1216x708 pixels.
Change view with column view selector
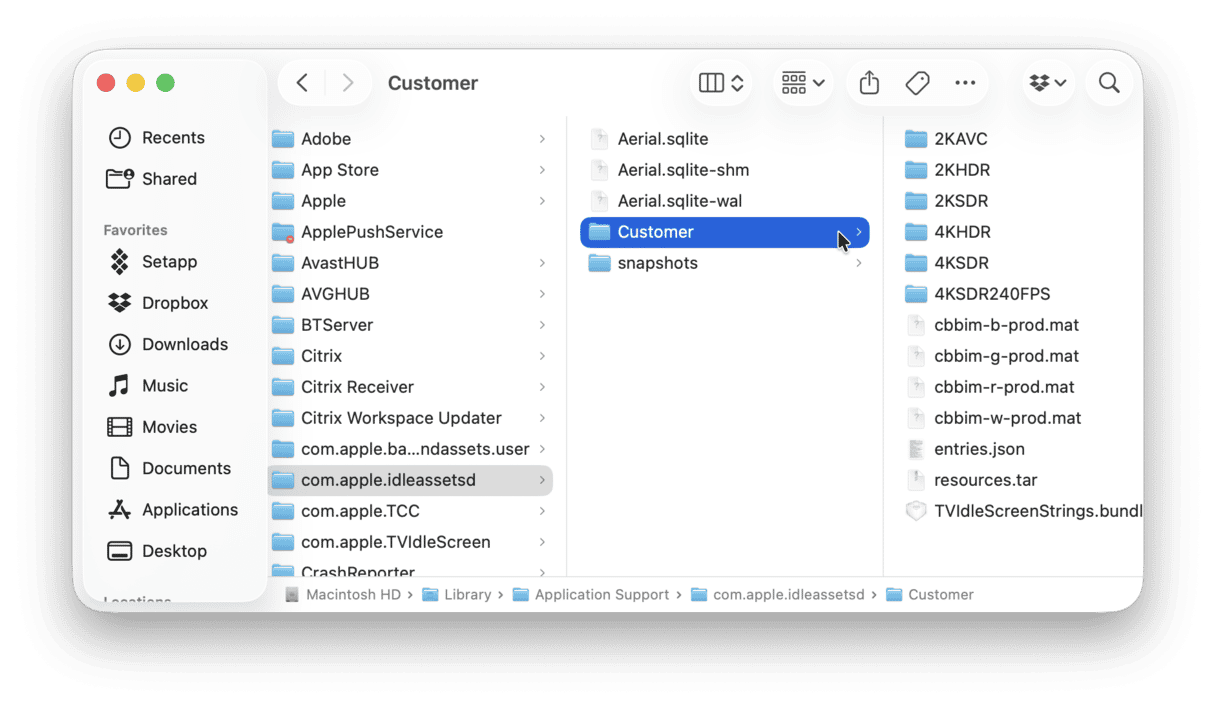pyautogui.click(x=721, y=83)
